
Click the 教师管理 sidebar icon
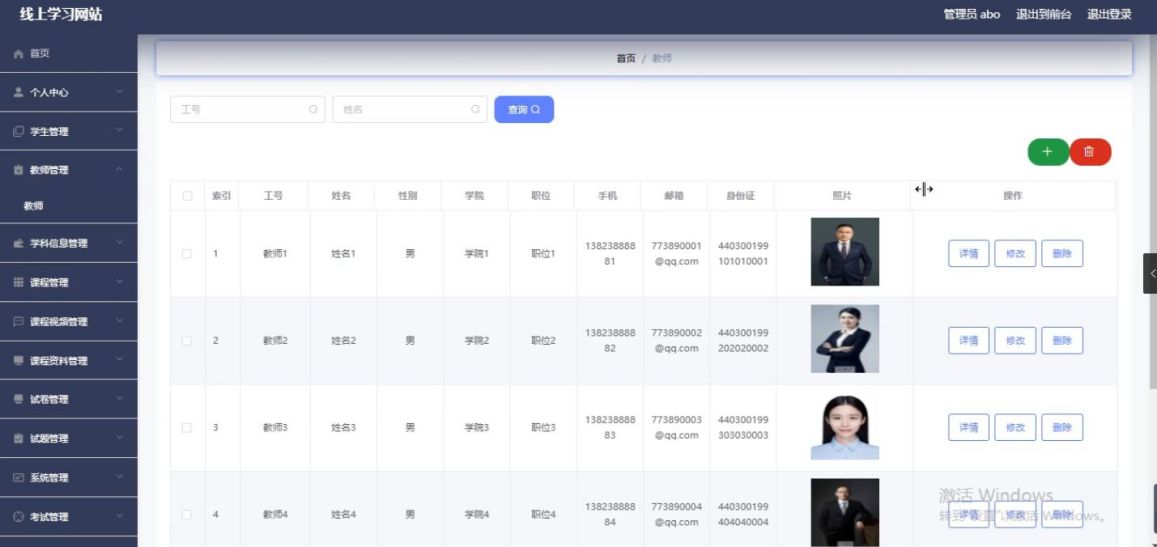click(18, 170)
